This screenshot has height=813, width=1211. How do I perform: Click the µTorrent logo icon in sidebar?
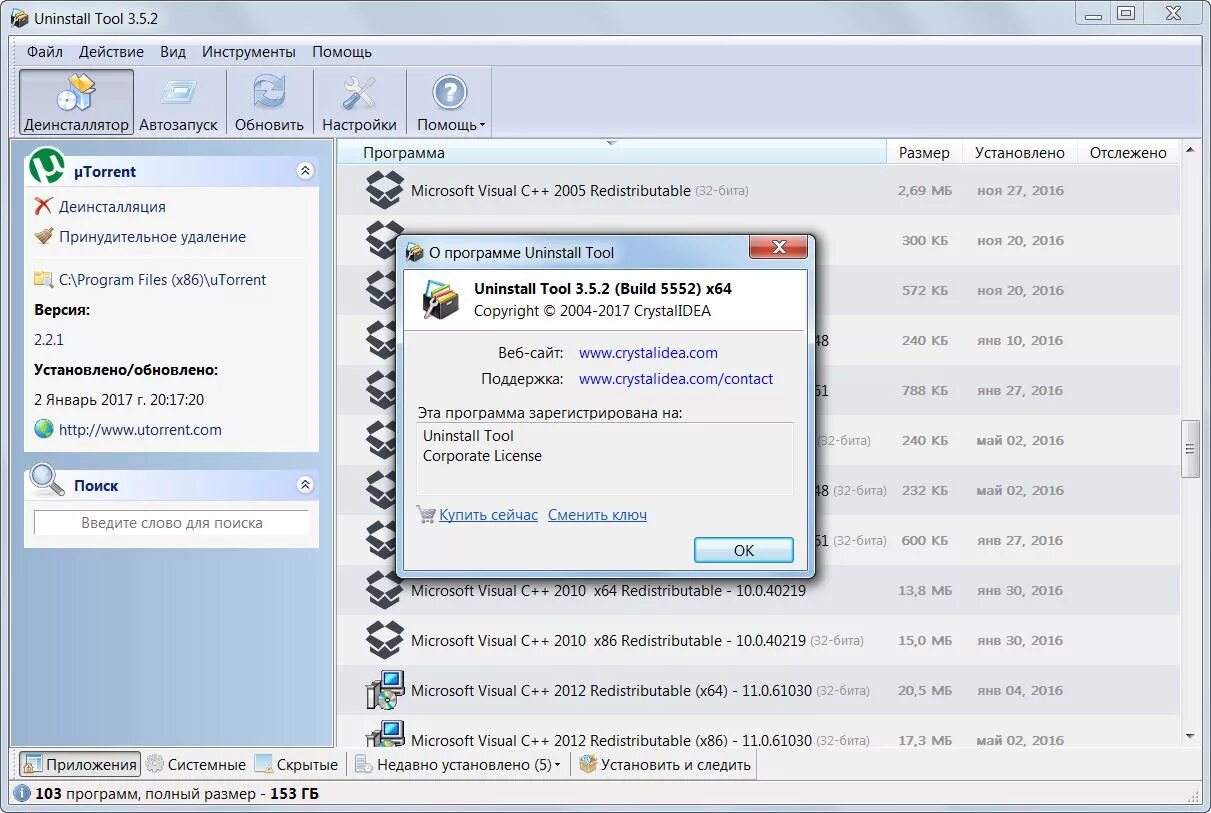point(46,166)
